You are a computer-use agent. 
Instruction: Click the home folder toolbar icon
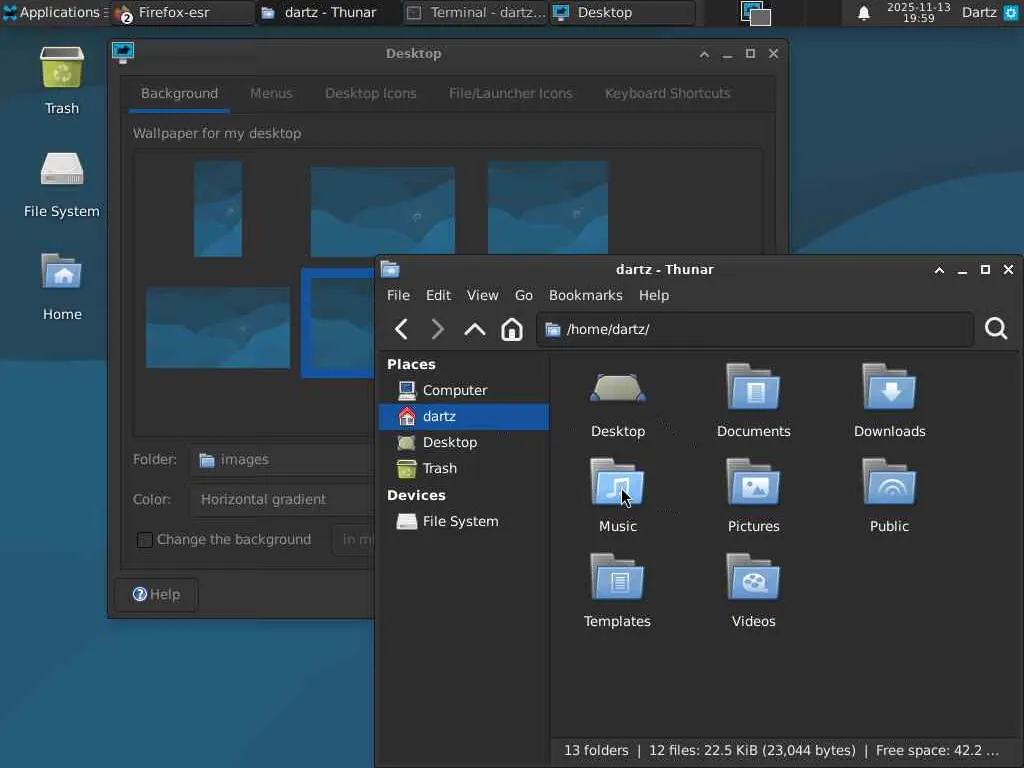511,329
